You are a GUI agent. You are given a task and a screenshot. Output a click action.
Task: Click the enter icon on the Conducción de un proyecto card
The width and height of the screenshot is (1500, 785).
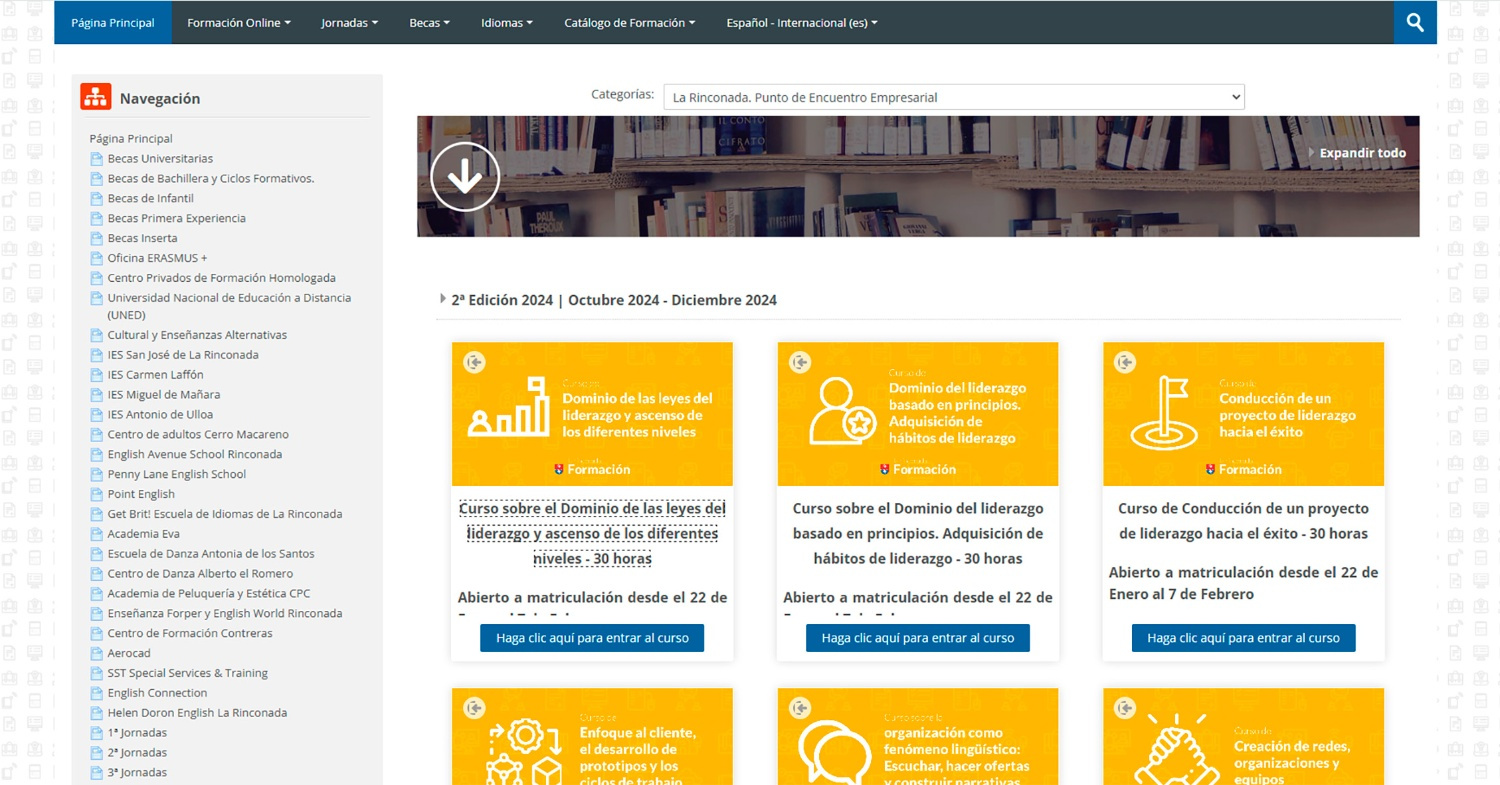point(1126,362)
